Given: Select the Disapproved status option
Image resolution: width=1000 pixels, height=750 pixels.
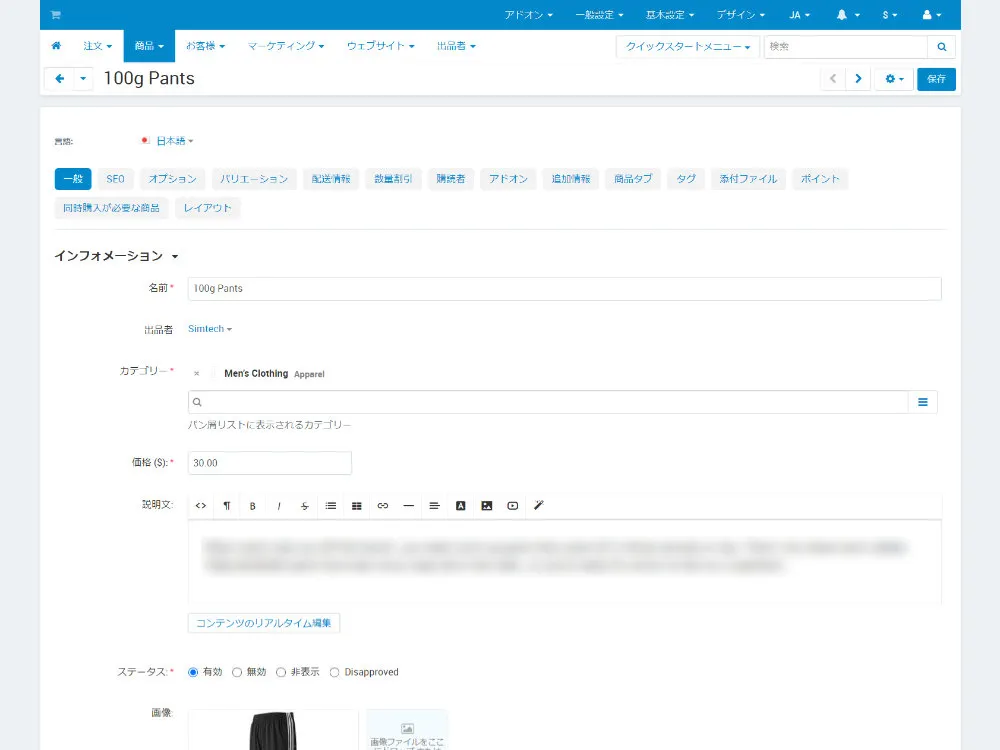Looking at the screenshot, I should (x=335, y=672).
